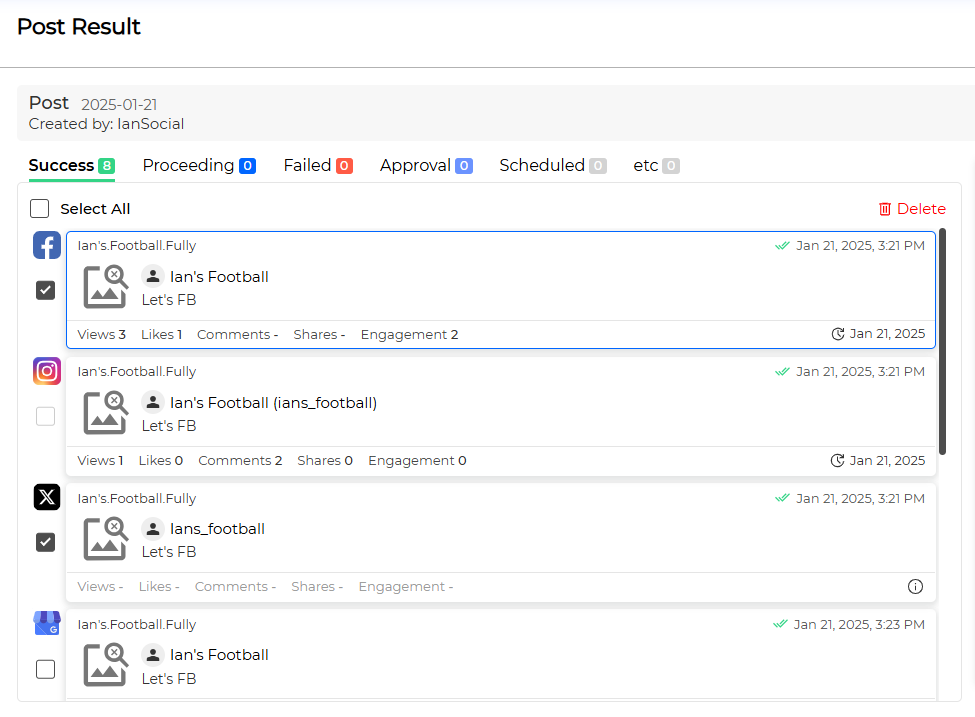Screen dimensions: 975x717
Task: Click 'Engagement 2' on the Facebook post
Action: tap(409, 335)
